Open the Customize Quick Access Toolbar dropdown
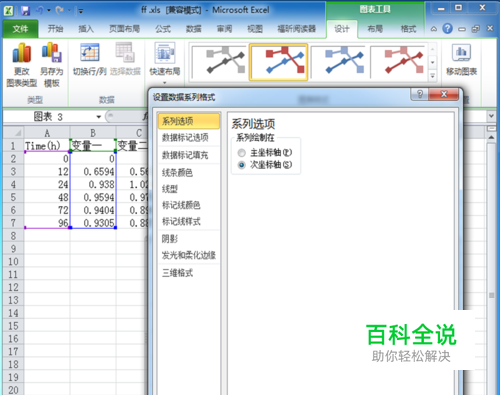 coord(81,11)
